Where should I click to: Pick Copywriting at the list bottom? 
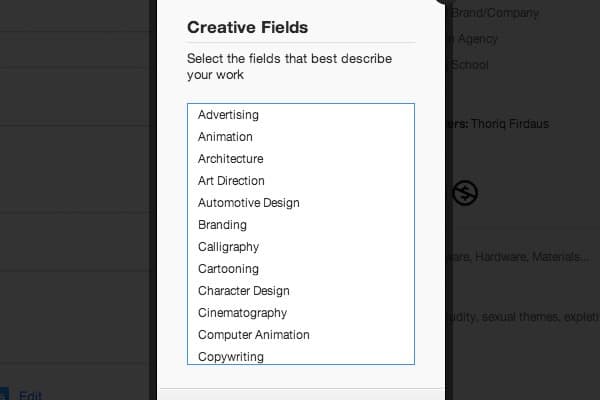[301, 356]
